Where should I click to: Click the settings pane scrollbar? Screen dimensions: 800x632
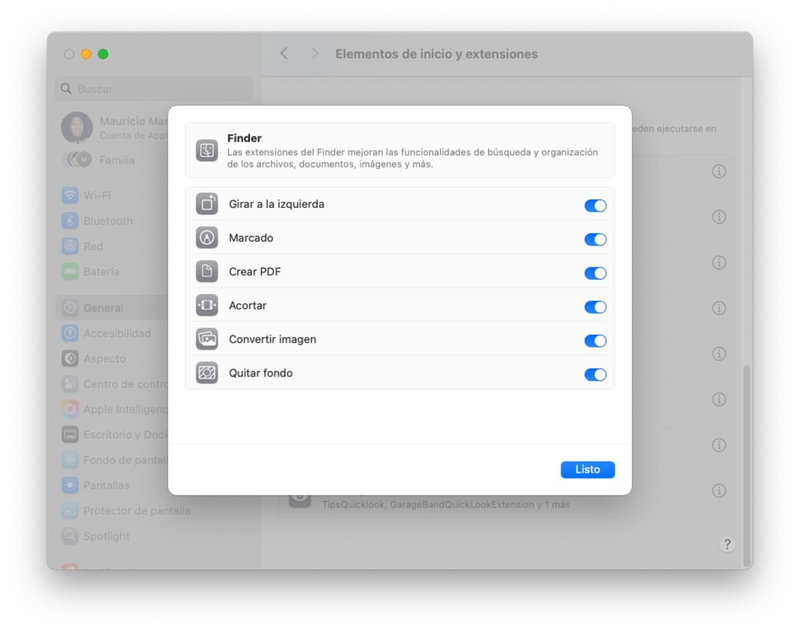[746, 464]
